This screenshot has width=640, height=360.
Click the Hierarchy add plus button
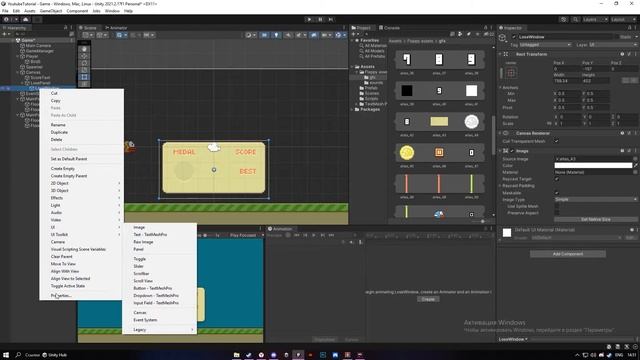[5, 34]
